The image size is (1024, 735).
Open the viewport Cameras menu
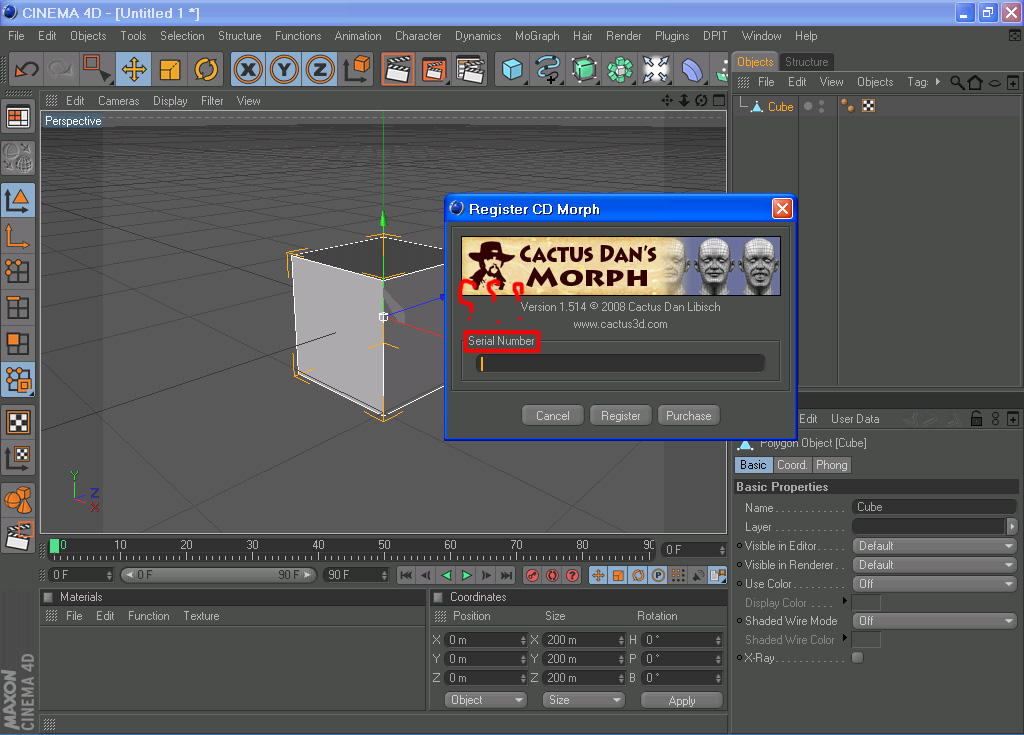(x=118, y=101)
